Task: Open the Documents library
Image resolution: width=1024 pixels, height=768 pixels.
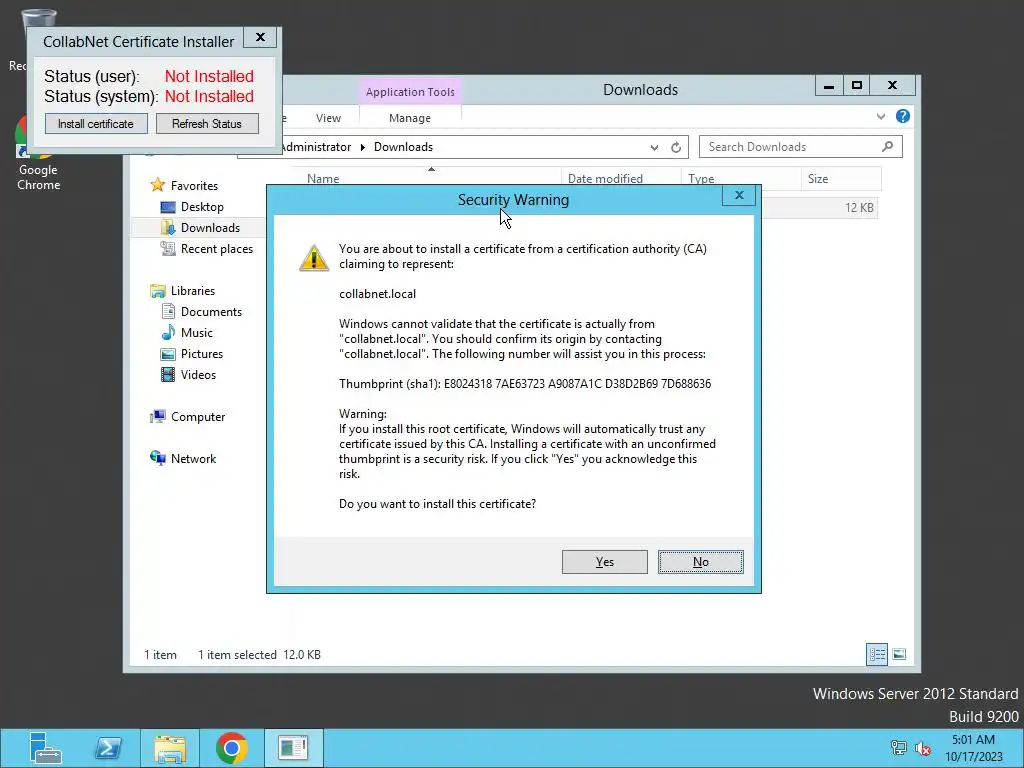Action: pos(211,312)
